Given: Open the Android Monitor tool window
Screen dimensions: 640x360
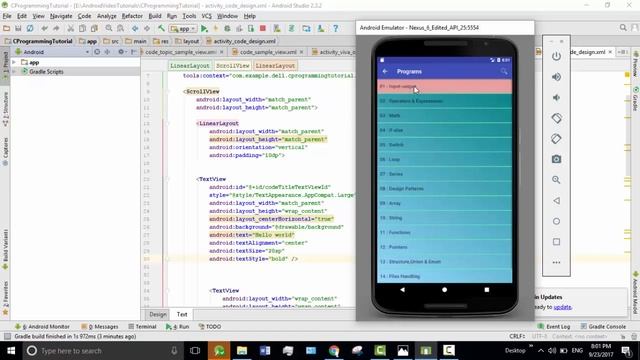Looking at the screenshot, I should pos(42,327).
